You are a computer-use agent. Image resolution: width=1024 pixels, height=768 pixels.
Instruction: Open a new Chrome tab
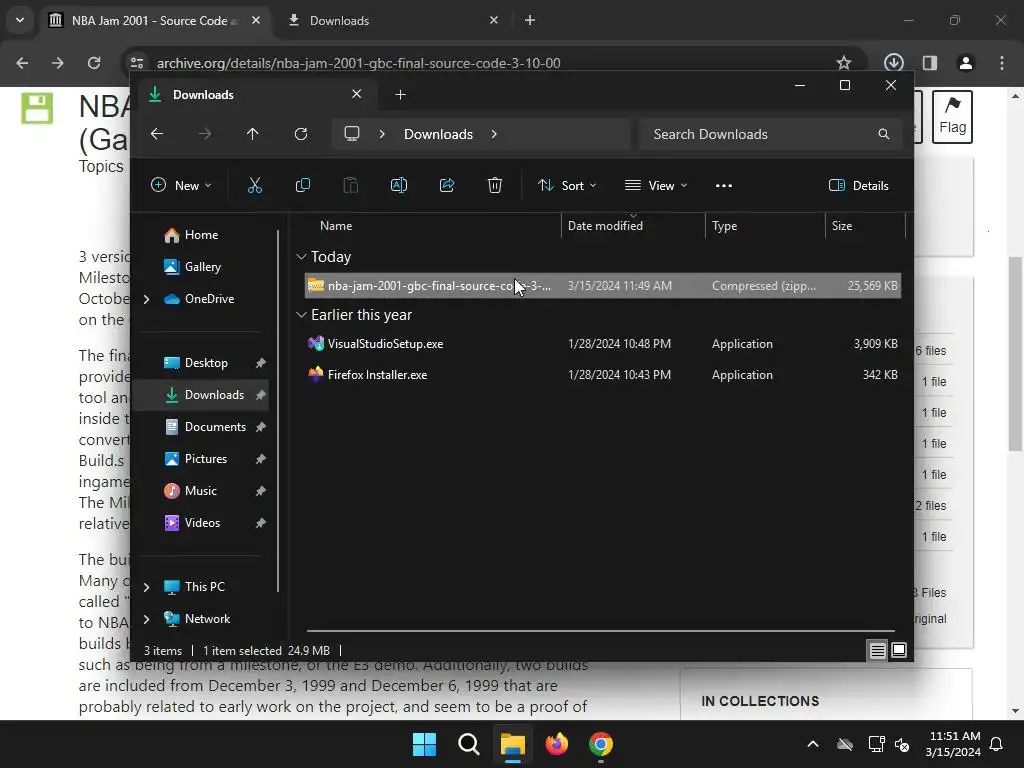coord(530,20)
